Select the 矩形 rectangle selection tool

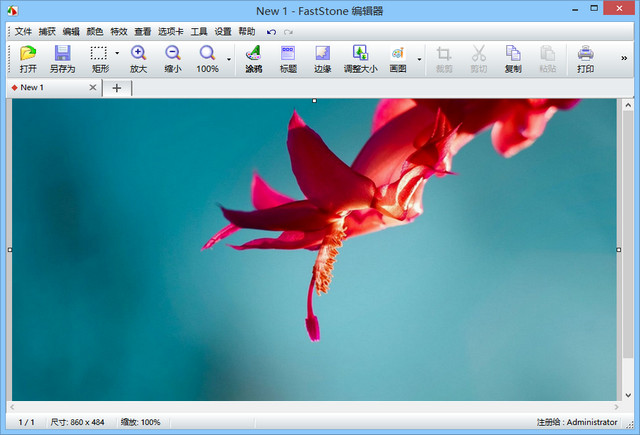click(x=99, y=59)
